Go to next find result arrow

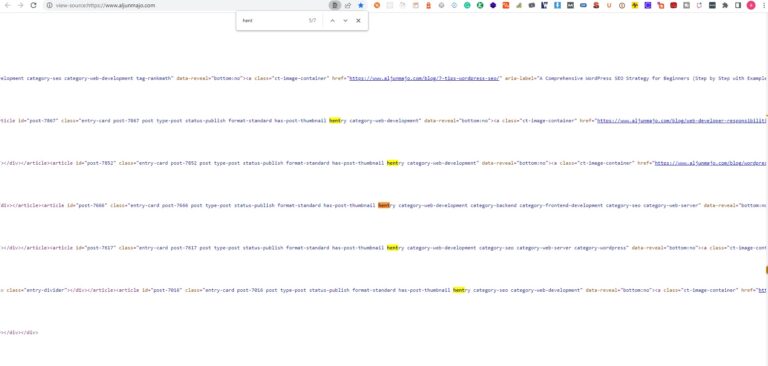point(345,21)
